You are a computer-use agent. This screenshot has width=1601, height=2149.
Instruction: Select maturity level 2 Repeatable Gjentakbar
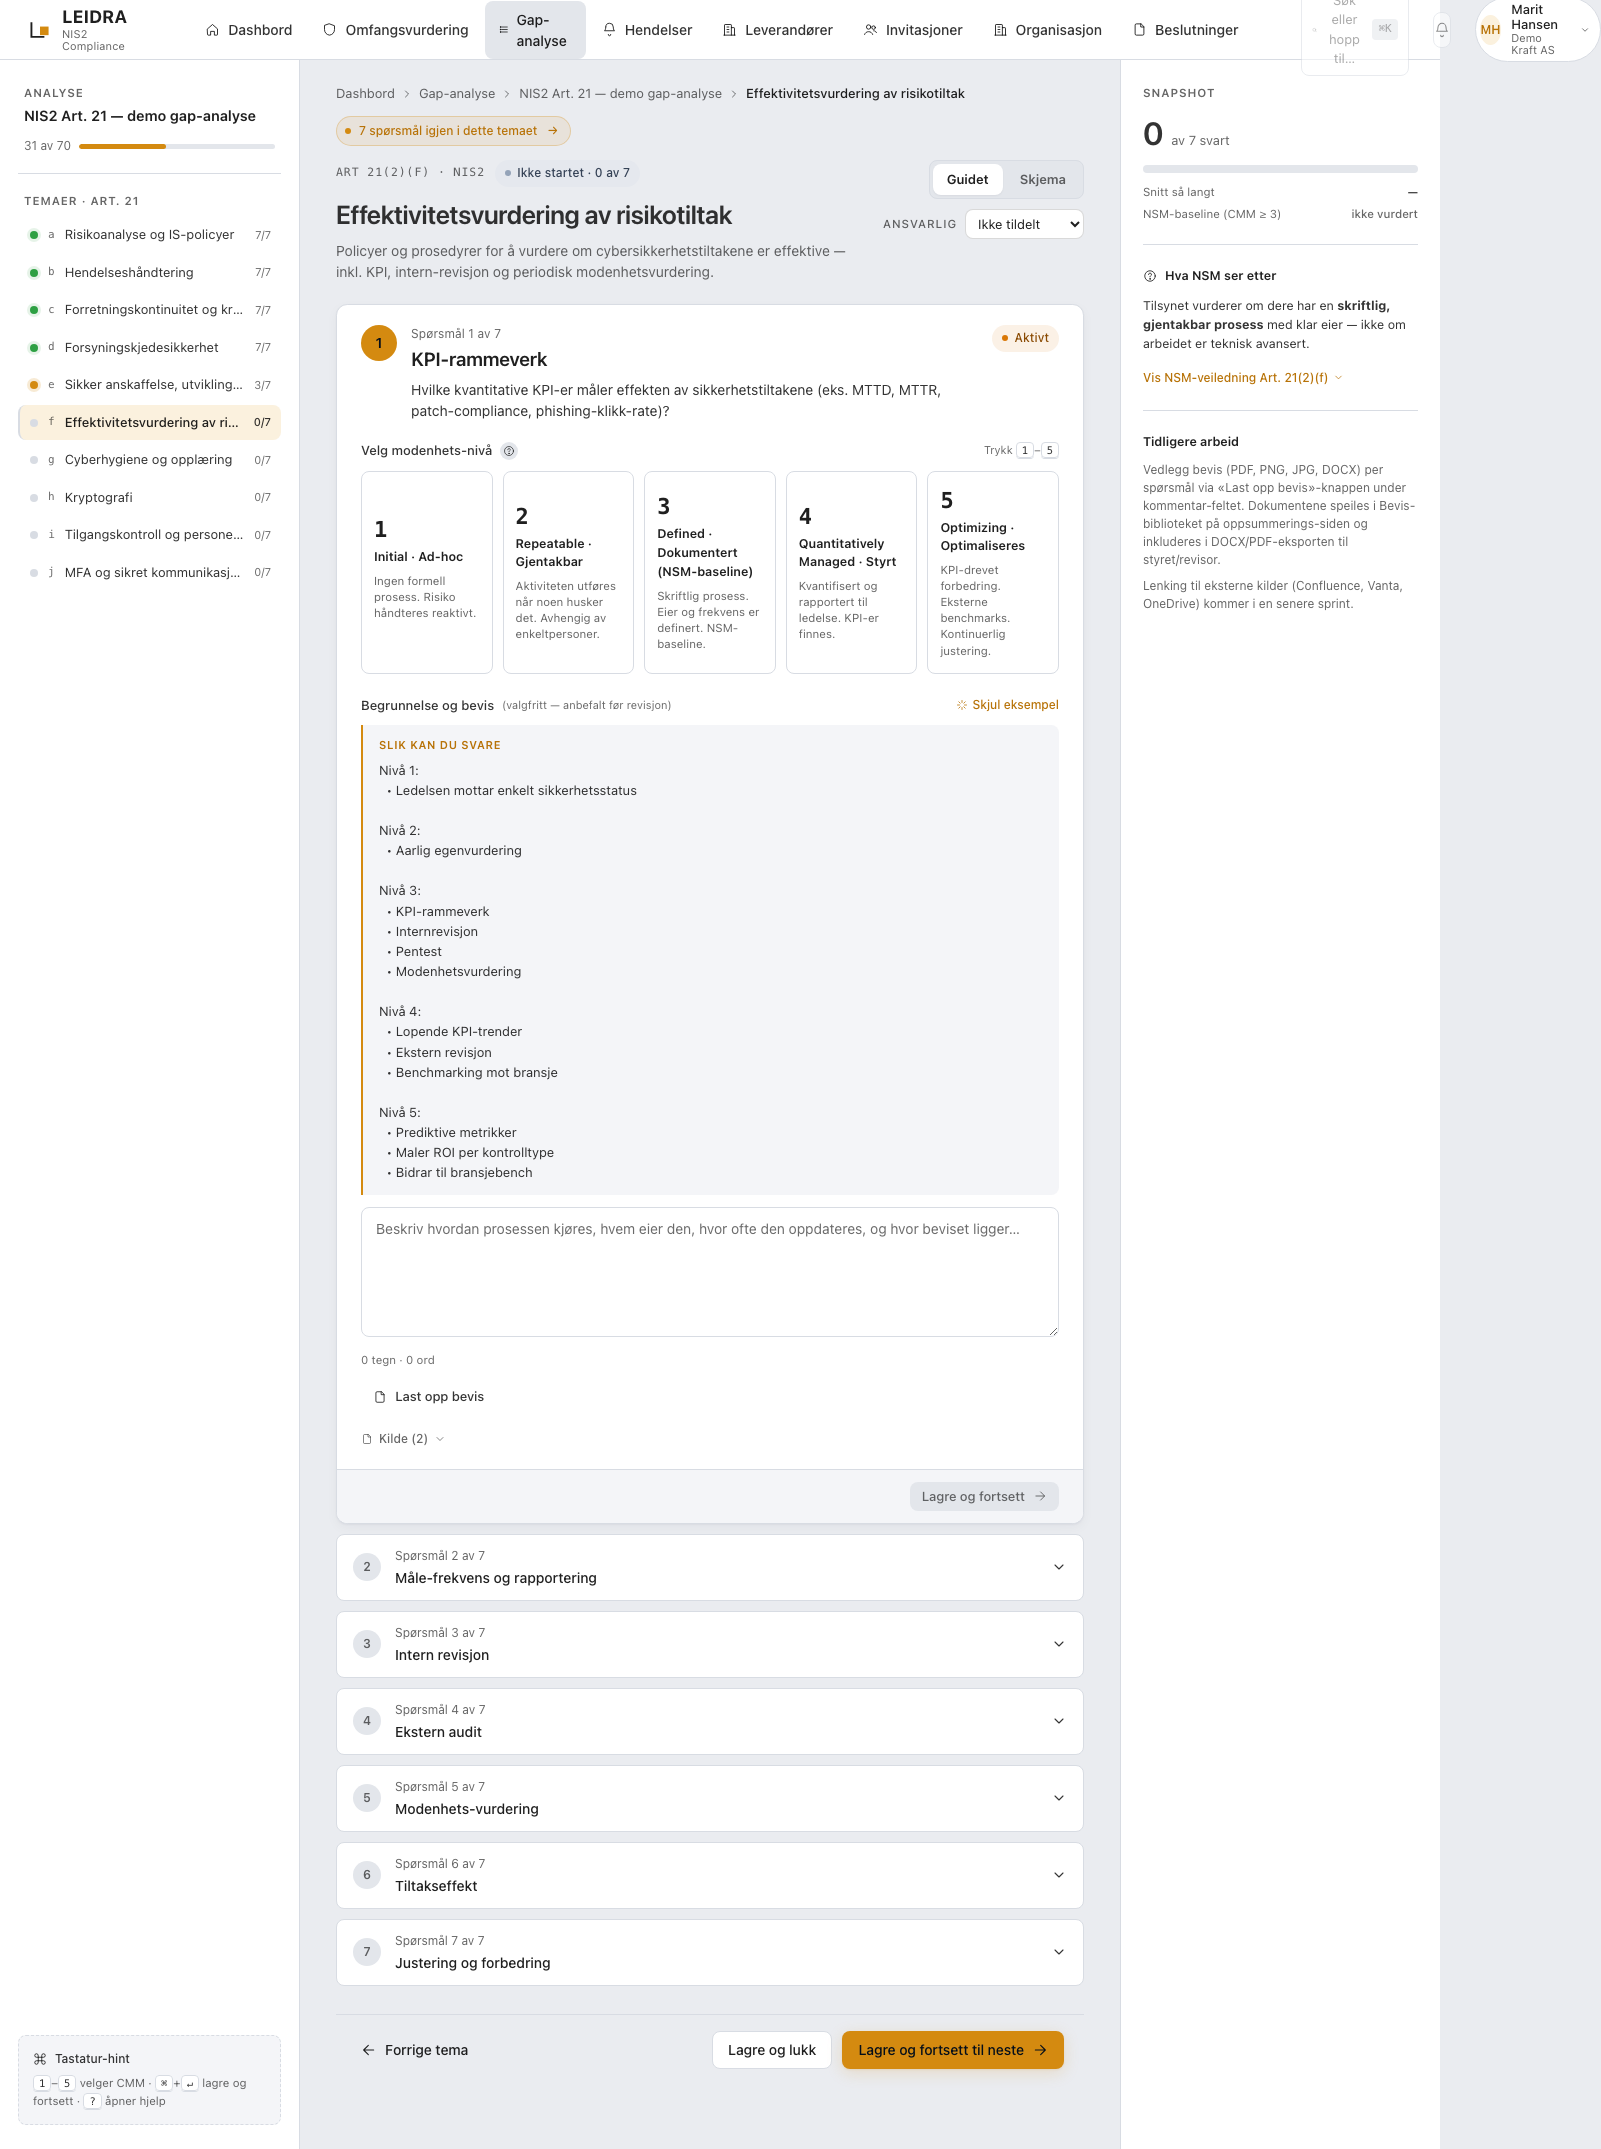click(x=568, y=573)
